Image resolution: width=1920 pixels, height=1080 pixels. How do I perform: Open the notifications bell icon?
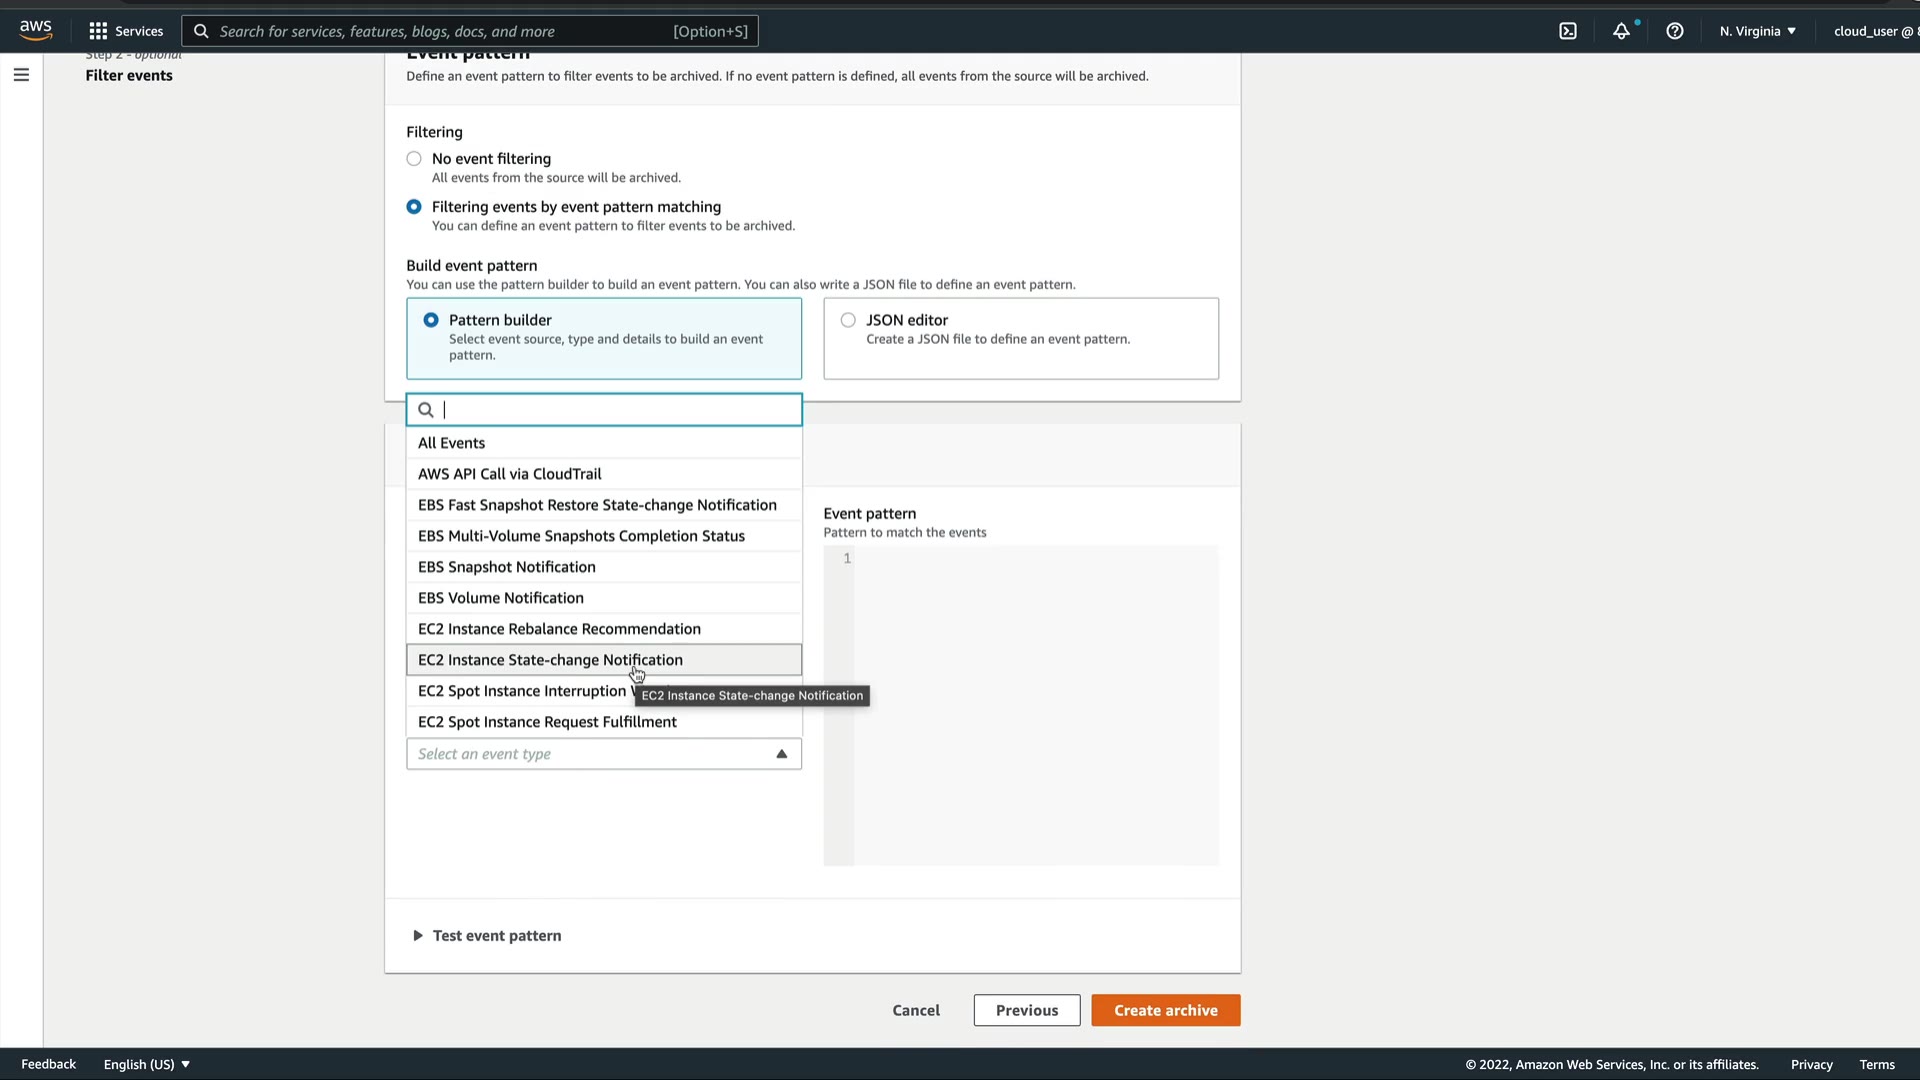1621,31
